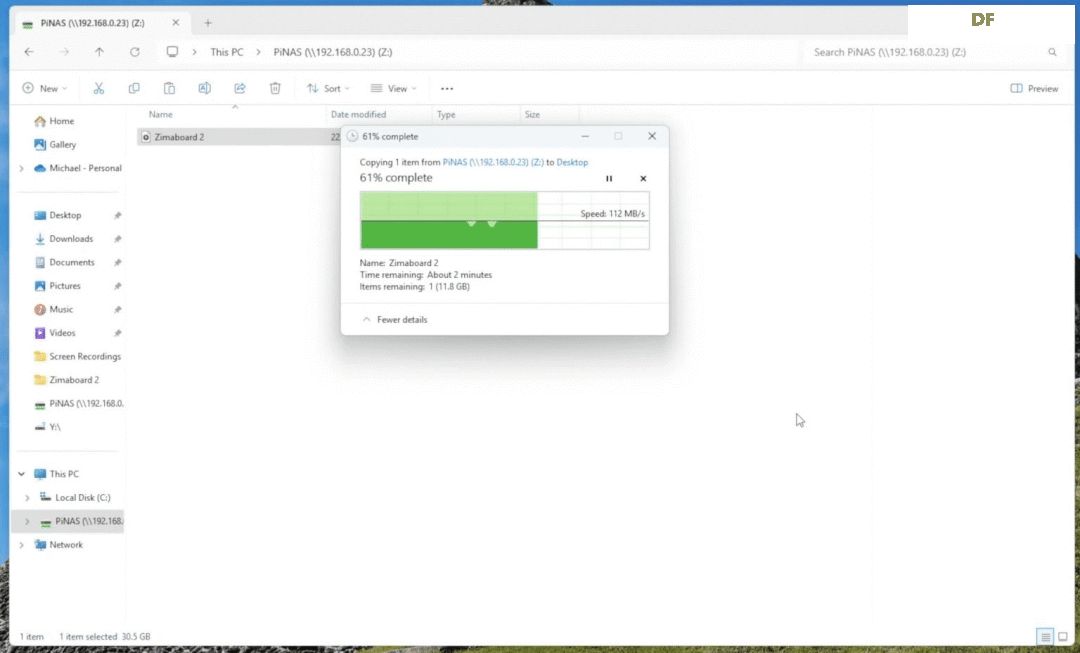This screenshot has width=1080, height=653.
Task: Open a new Explorer tab with plus
Action: click(208, 23)
